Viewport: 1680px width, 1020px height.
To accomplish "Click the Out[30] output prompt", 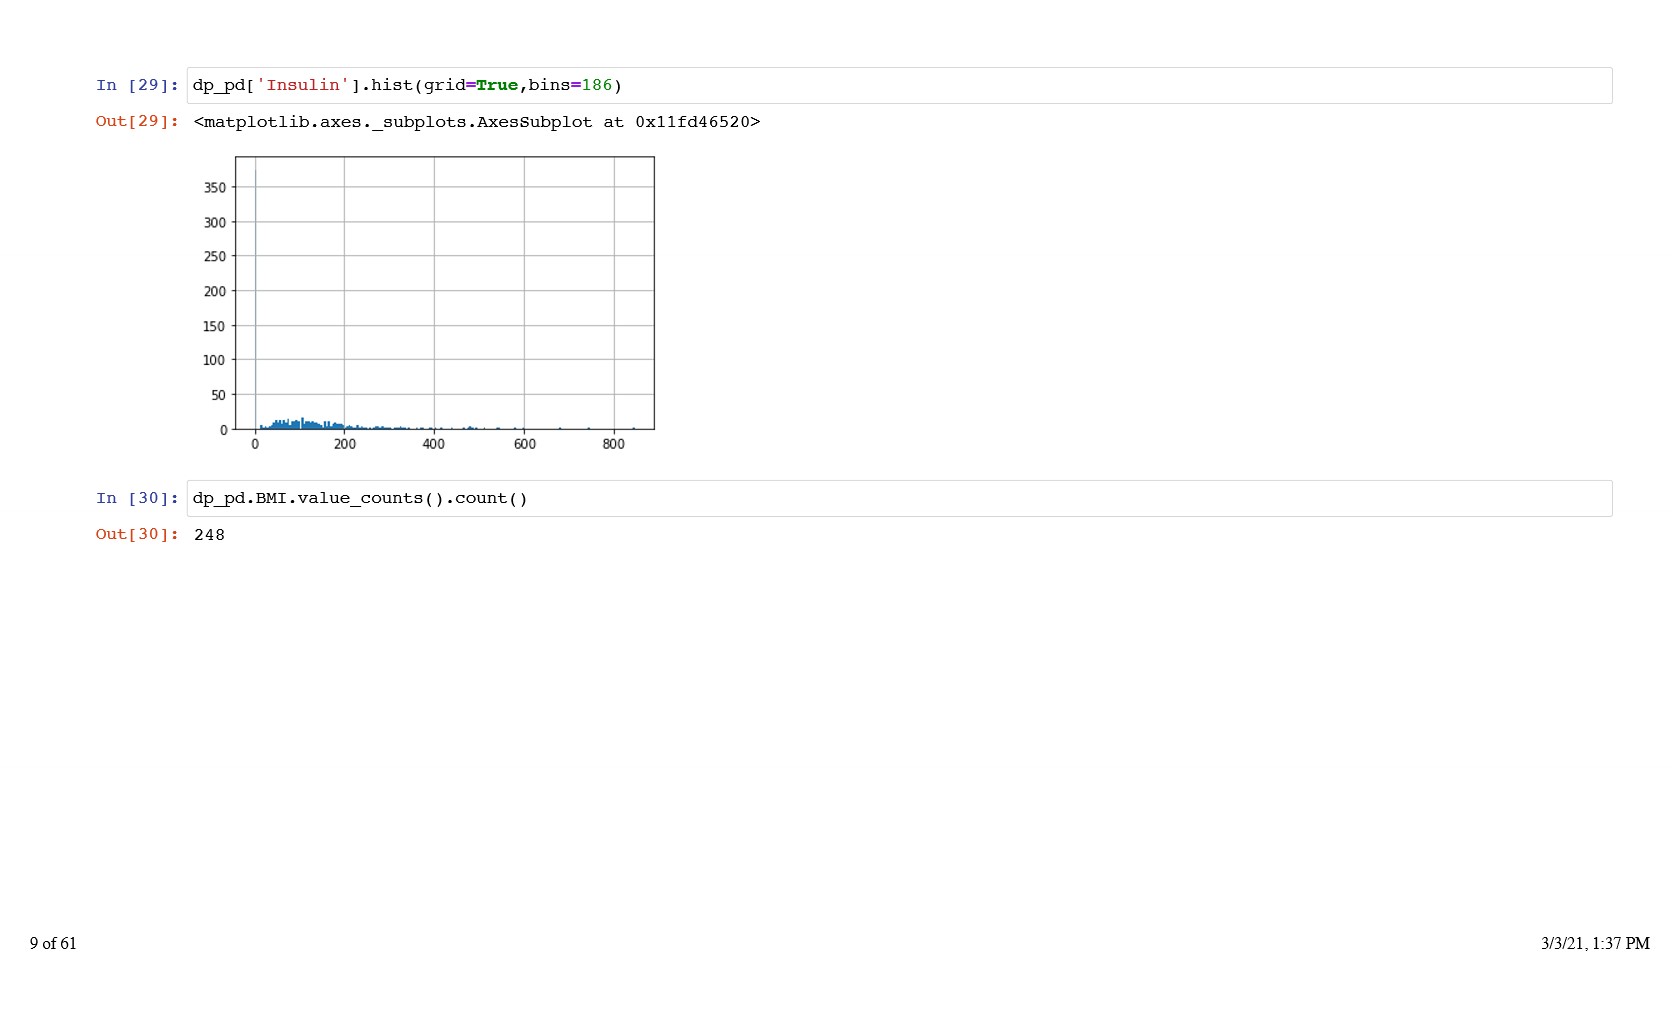I will [x=137, y=535].
